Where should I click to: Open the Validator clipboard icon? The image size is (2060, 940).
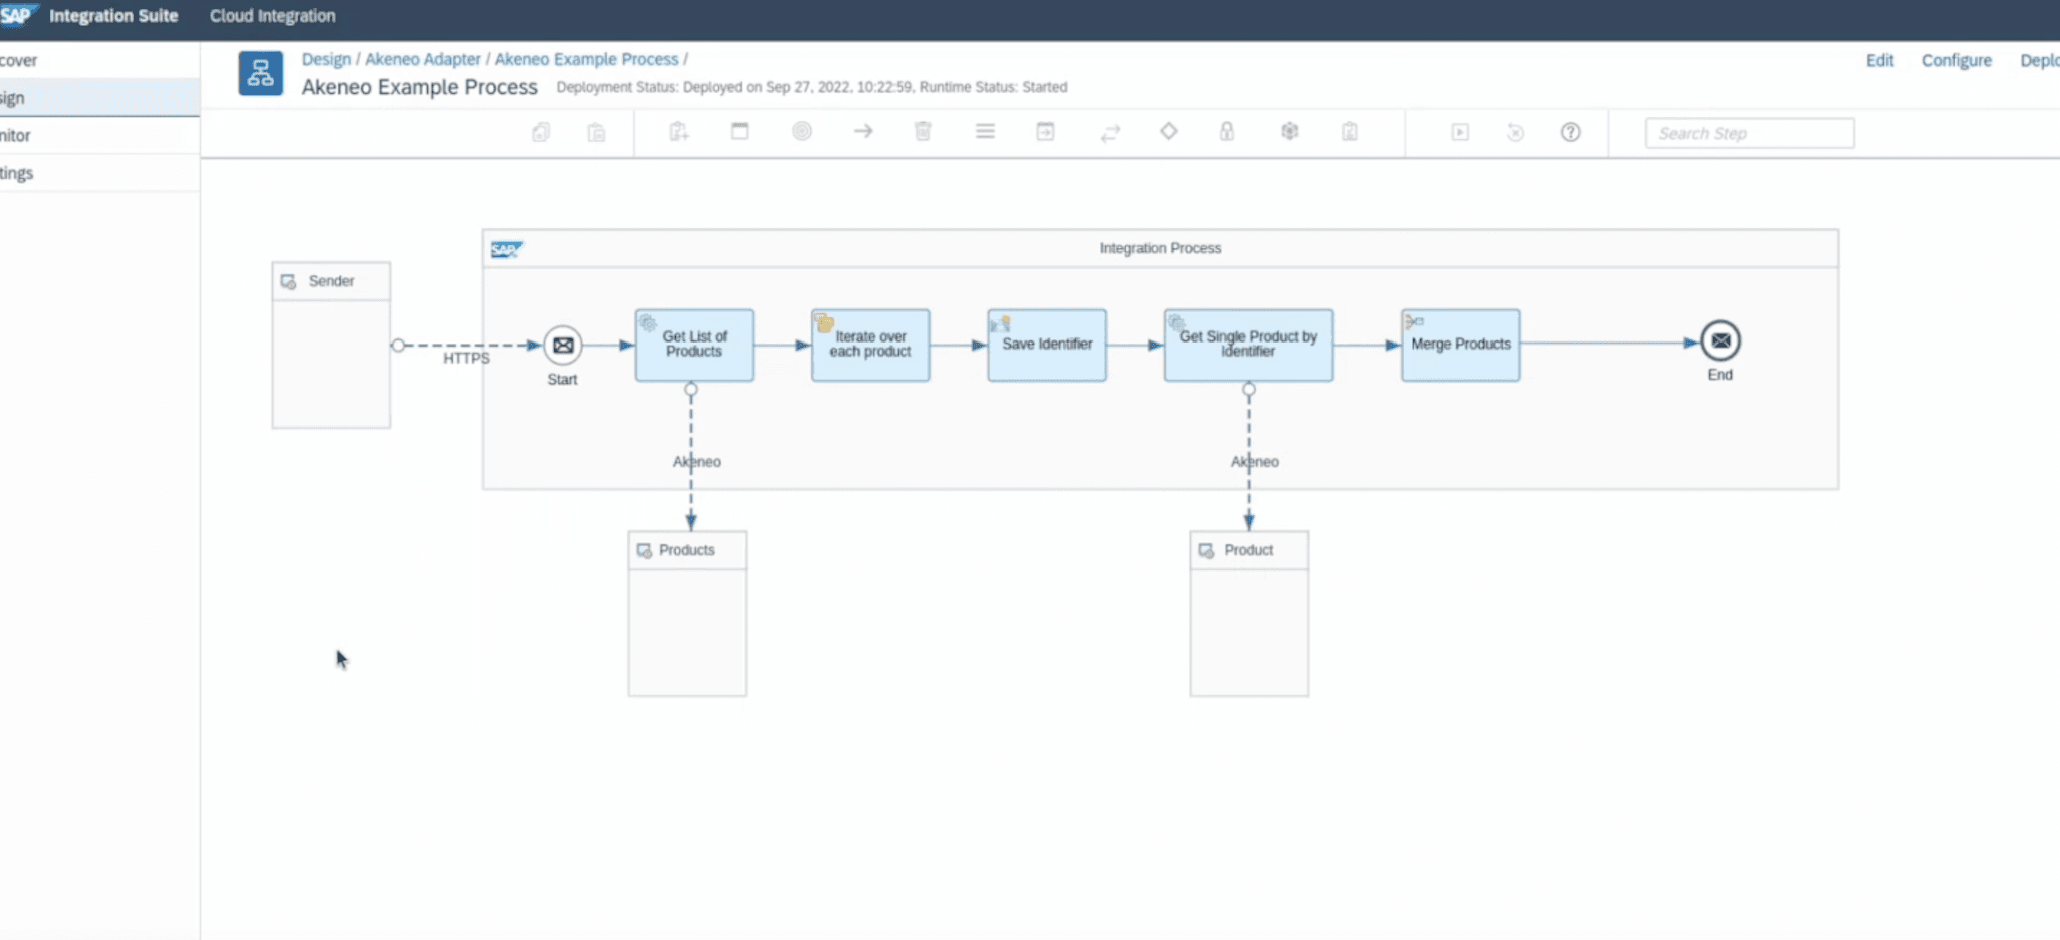[1350, 131]
